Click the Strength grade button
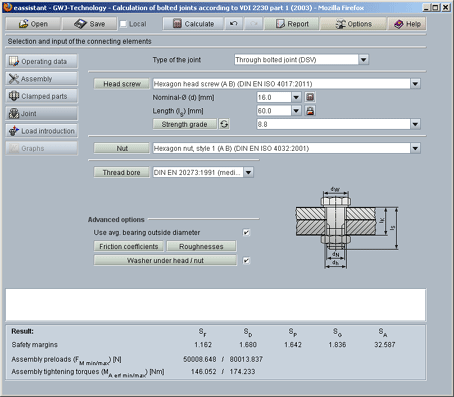The image size is (454, 397). [184, 124]
